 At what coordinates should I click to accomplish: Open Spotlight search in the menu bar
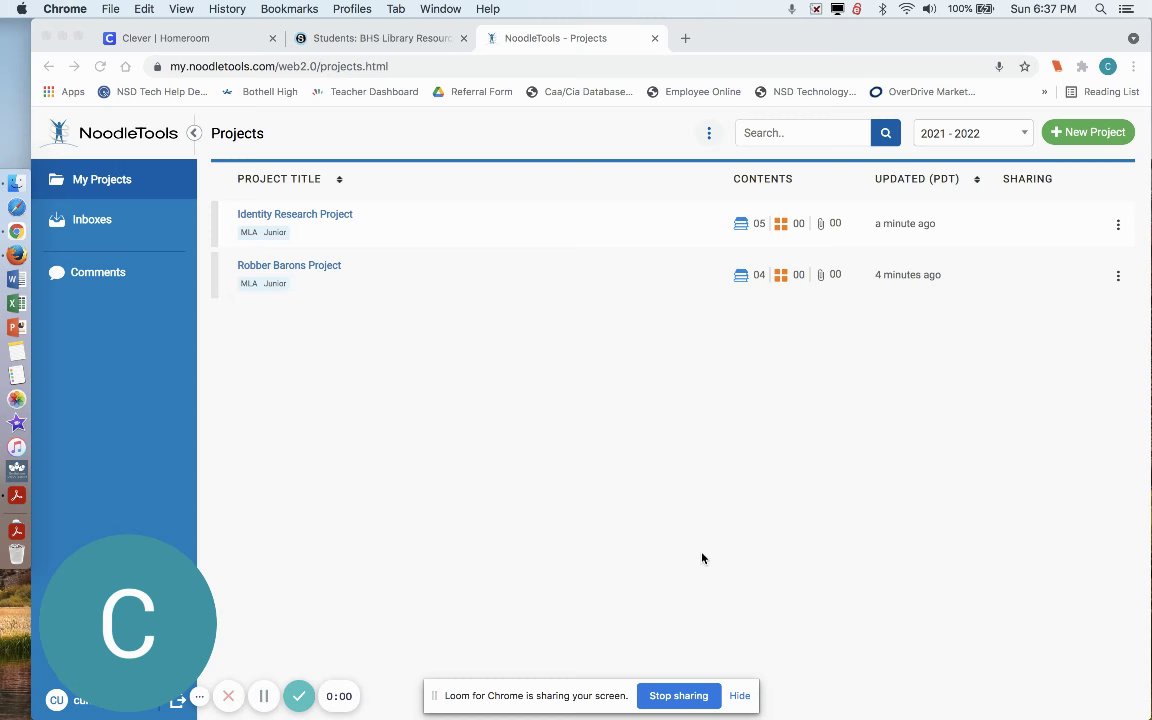coord(1101,9)
